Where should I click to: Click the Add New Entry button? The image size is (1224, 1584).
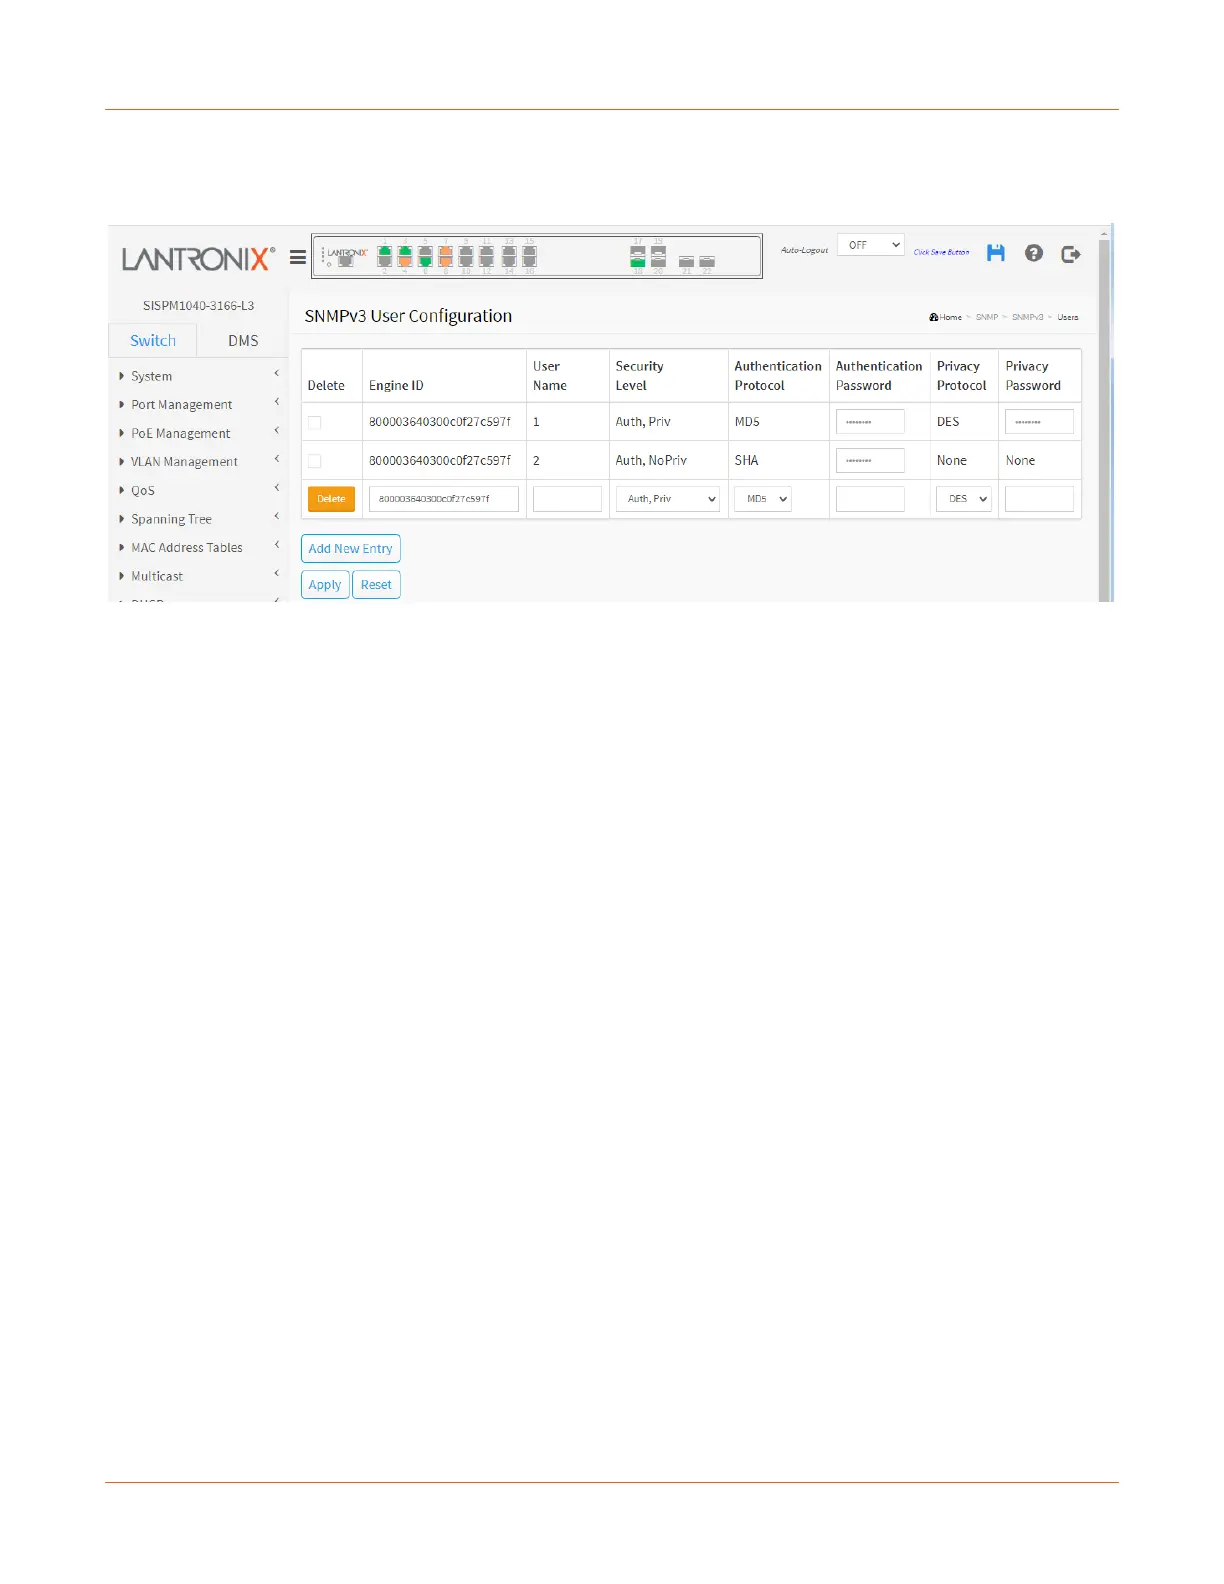pos(351,549)
